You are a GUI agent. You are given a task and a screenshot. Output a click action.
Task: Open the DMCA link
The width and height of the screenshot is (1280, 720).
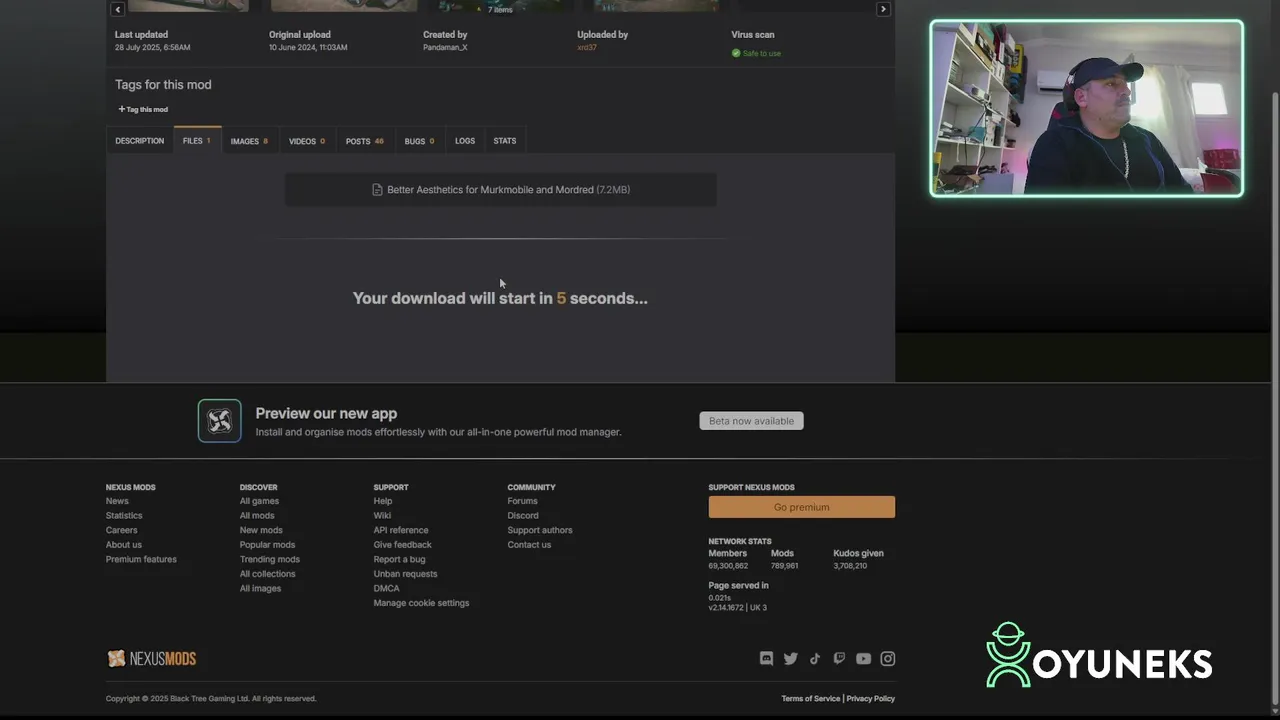tap(386, 588)
